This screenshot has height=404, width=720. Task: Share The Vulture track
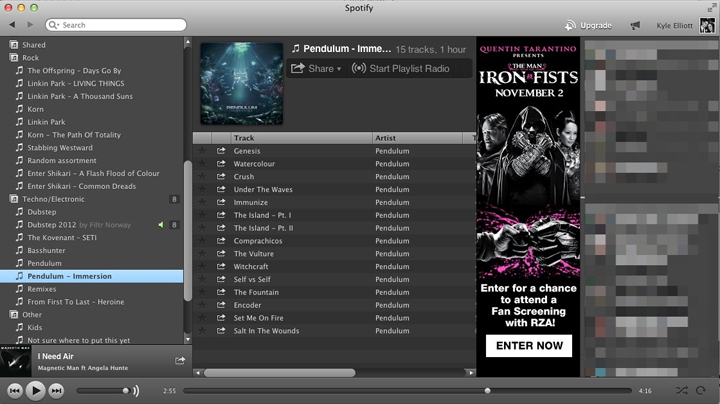(221, 253)
